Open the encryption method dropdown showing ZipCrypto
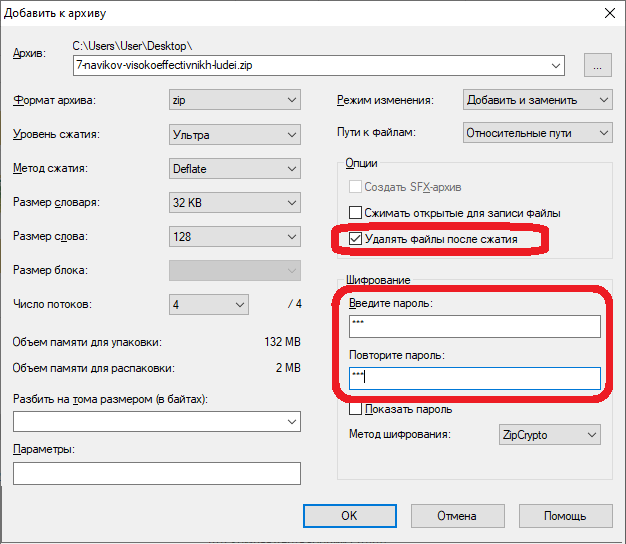 [549, 434]
